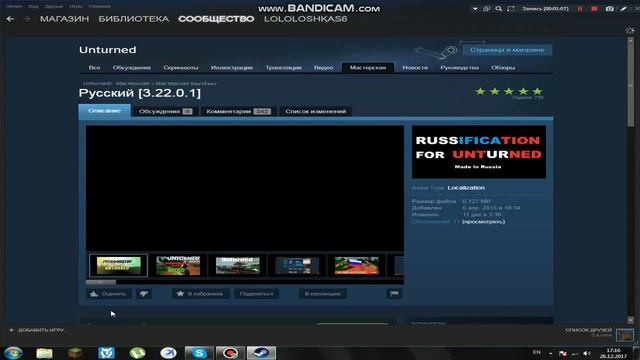Open the Вид menu

[33, 6]
